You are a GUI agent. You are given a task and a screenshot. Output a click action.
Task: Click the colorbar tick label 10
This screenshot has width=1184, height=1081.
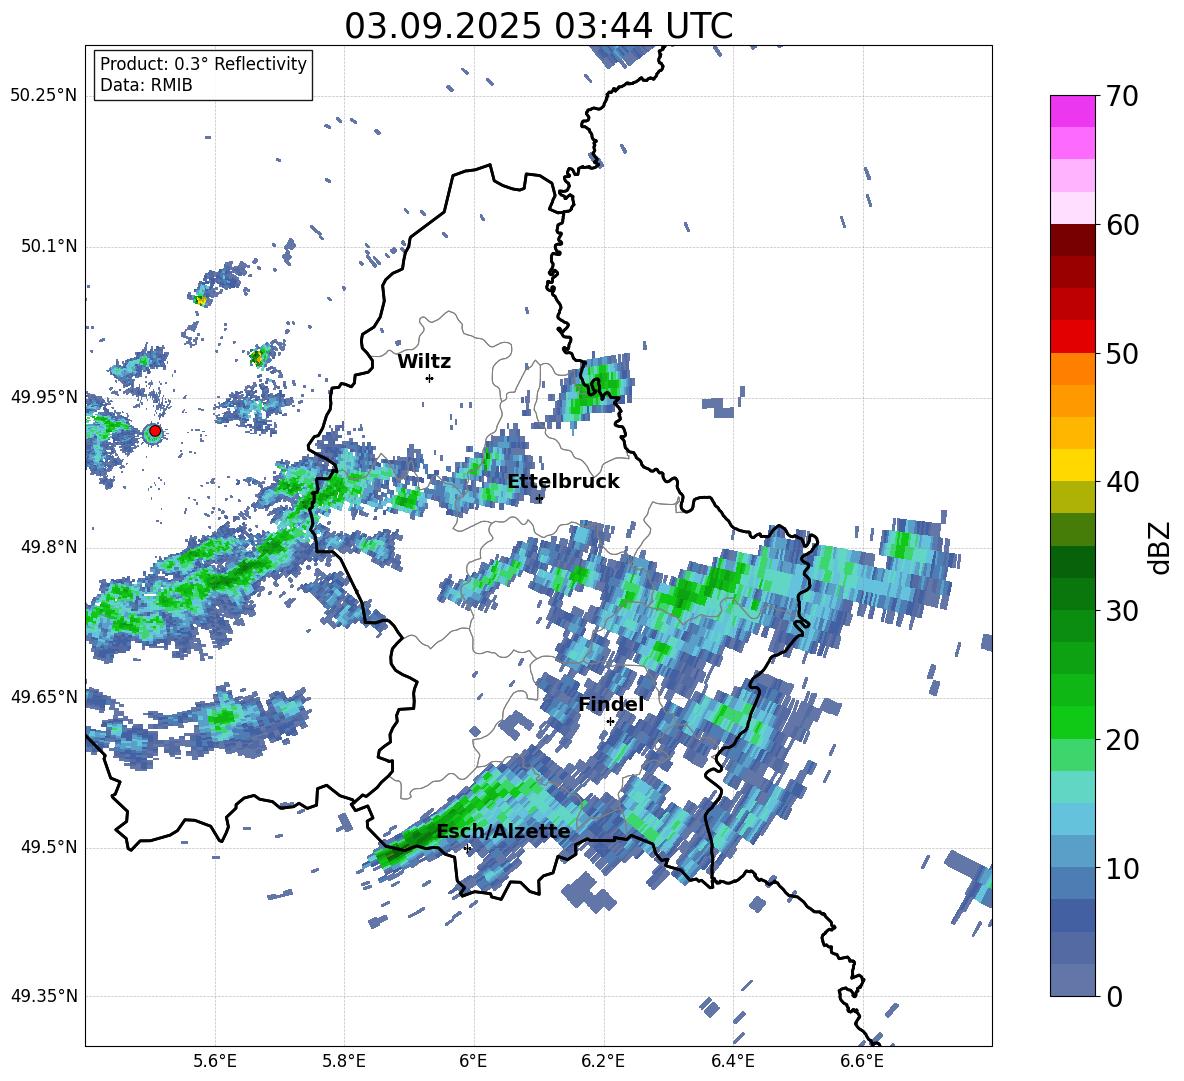[1123, 869]
